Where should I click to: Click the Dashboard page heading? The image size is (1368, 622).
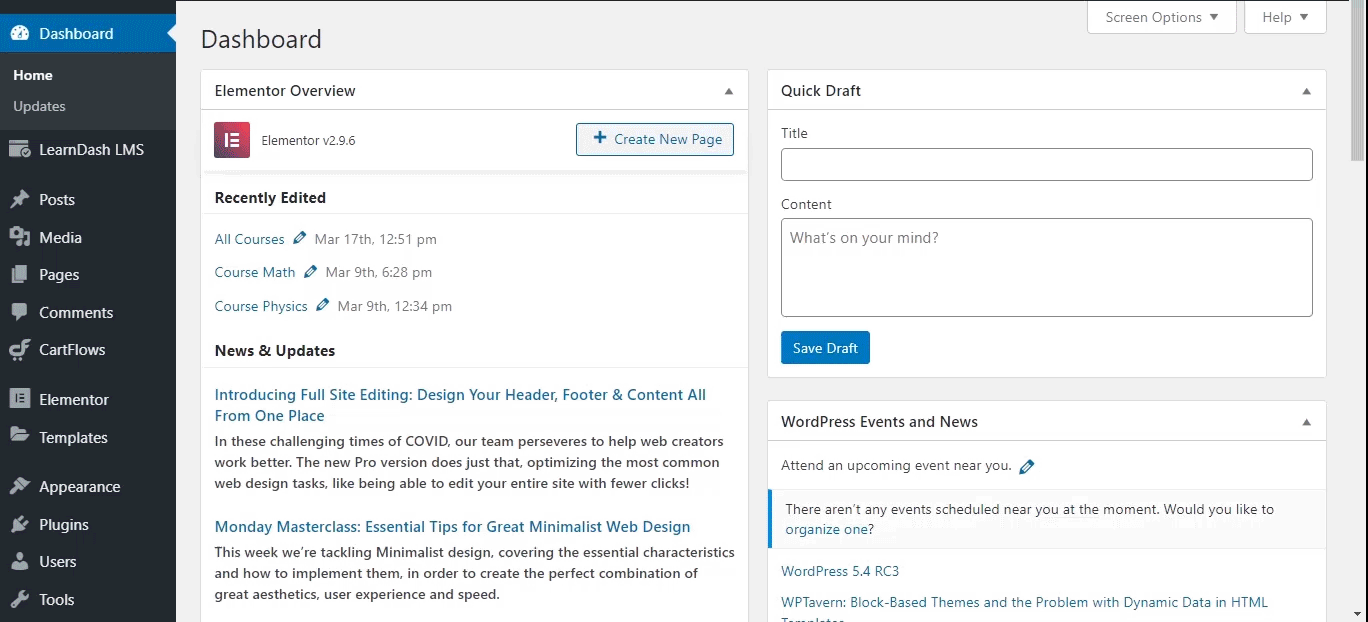(x=261, y=40)
